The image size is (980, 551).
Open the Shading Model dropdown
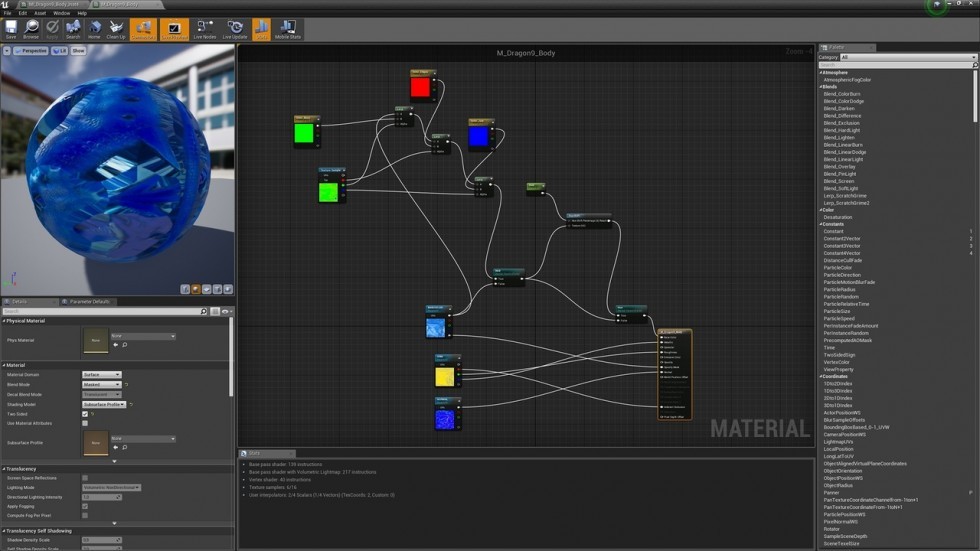point(104,405)
